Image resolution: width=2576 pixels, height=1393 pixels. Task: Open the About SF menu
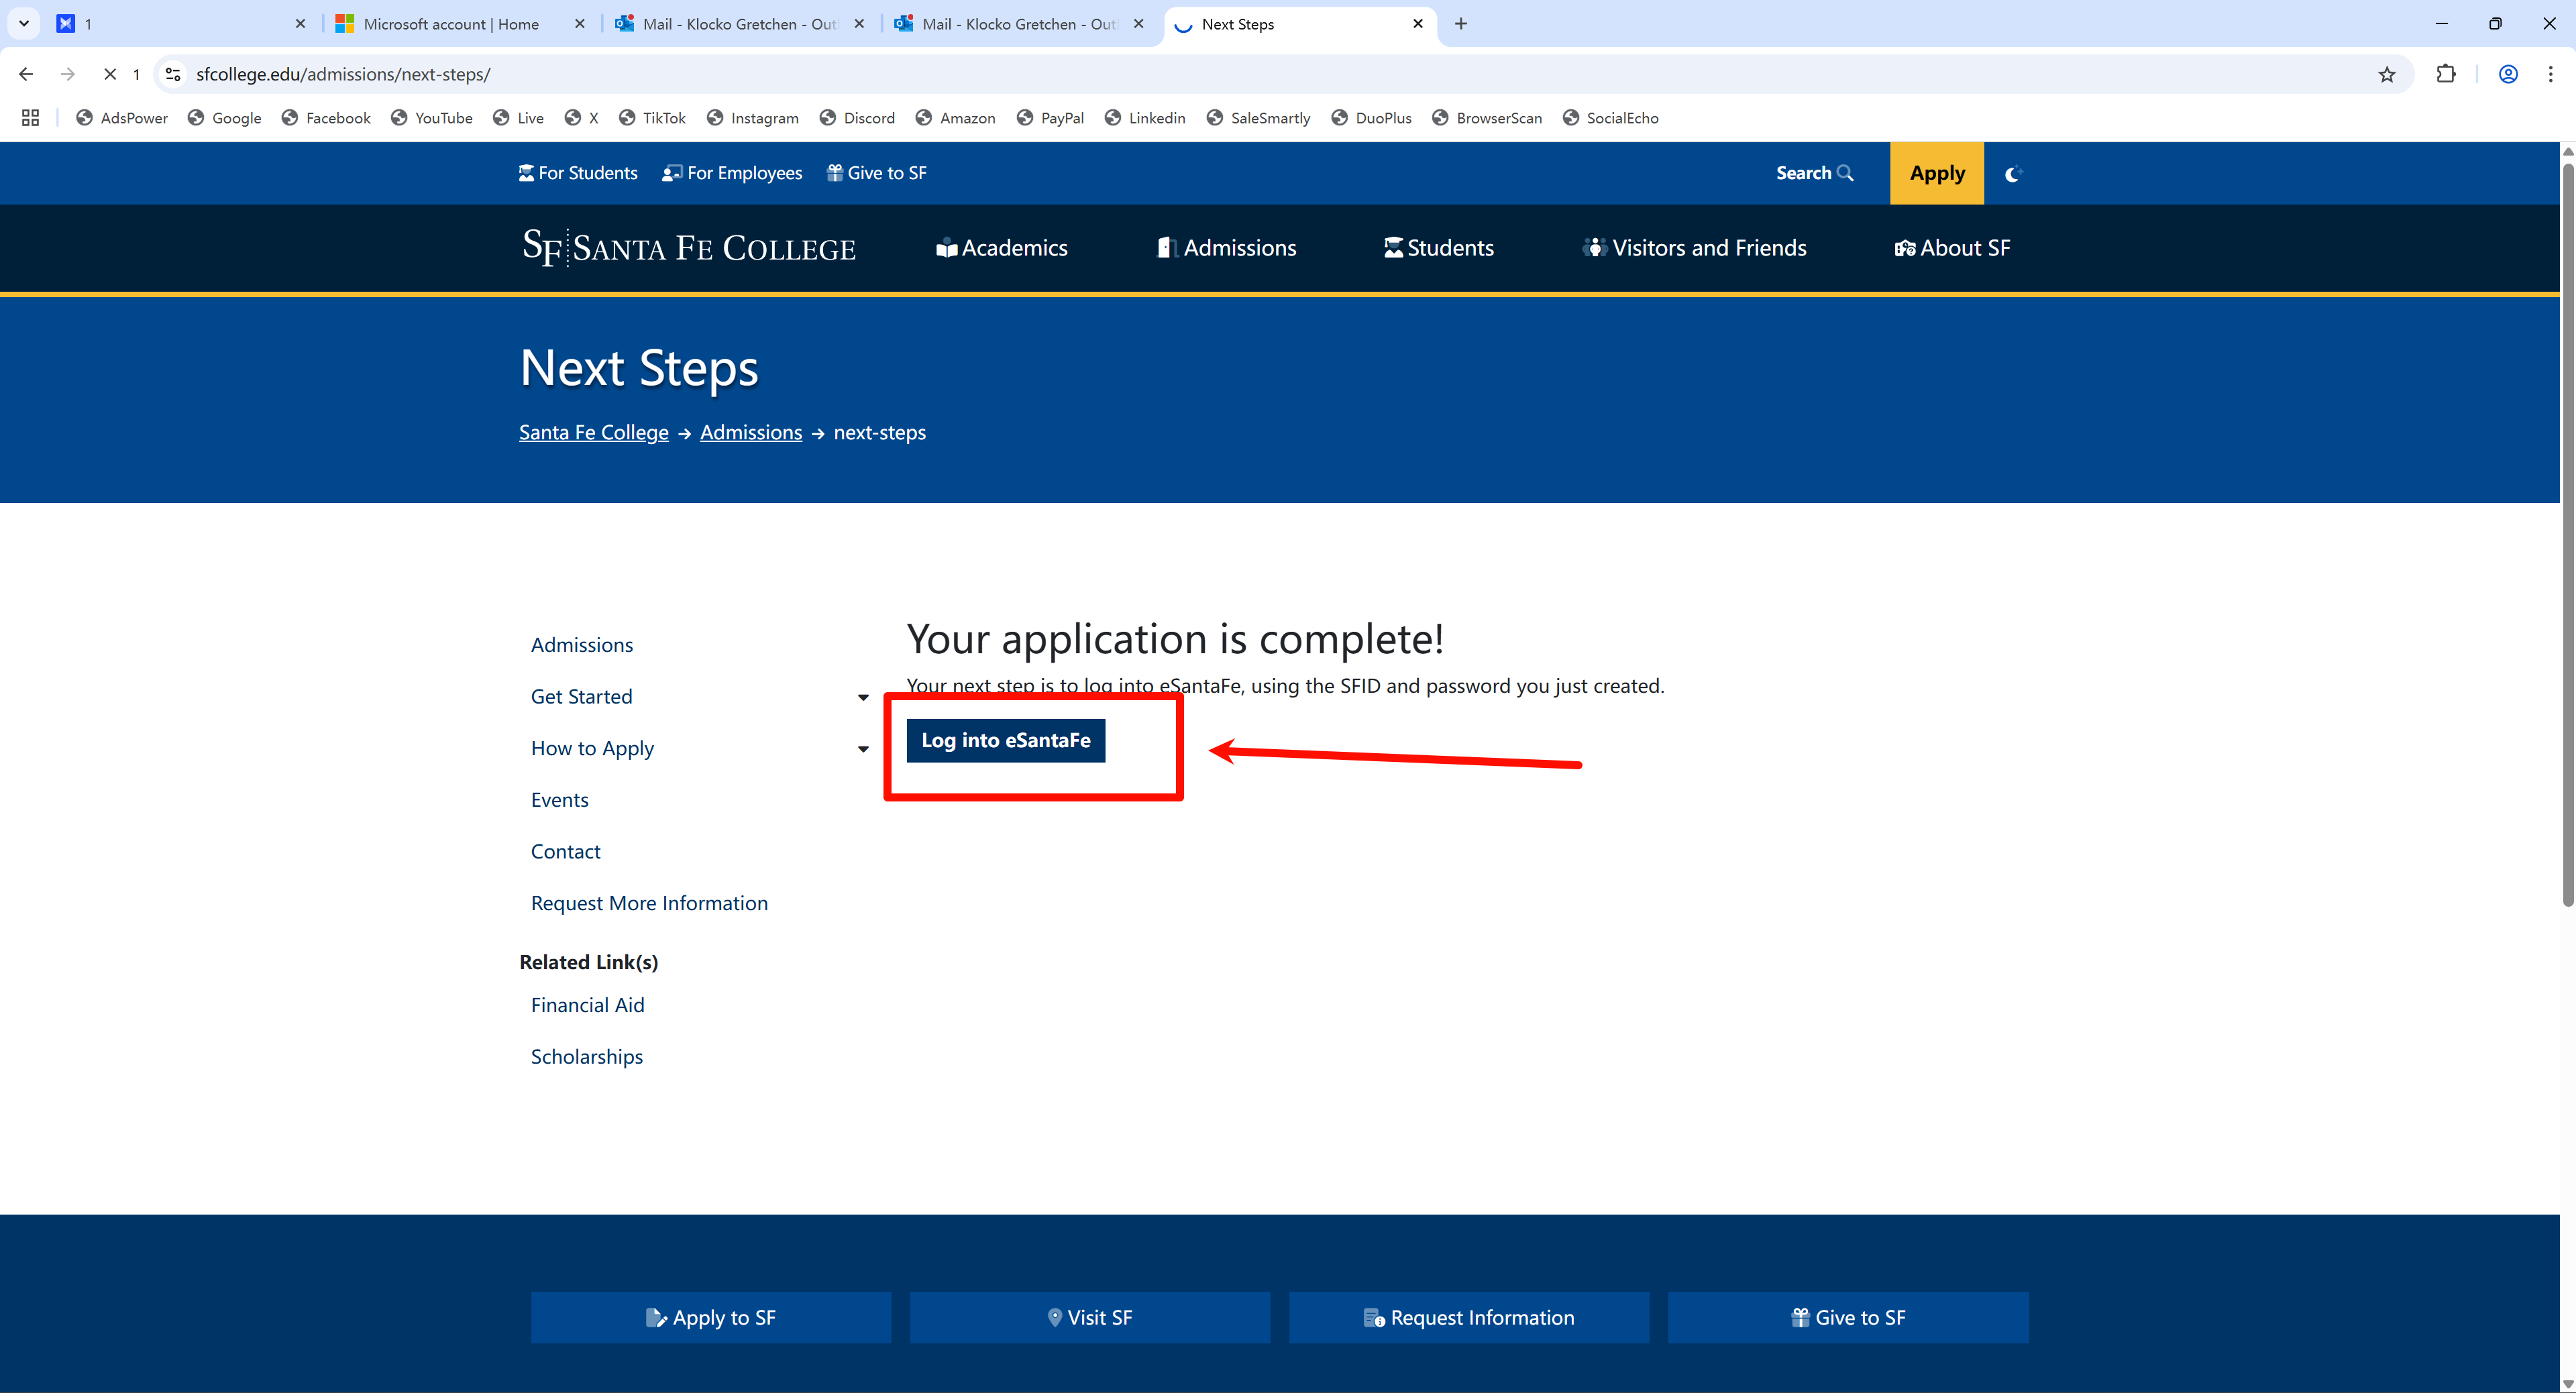1952,248
